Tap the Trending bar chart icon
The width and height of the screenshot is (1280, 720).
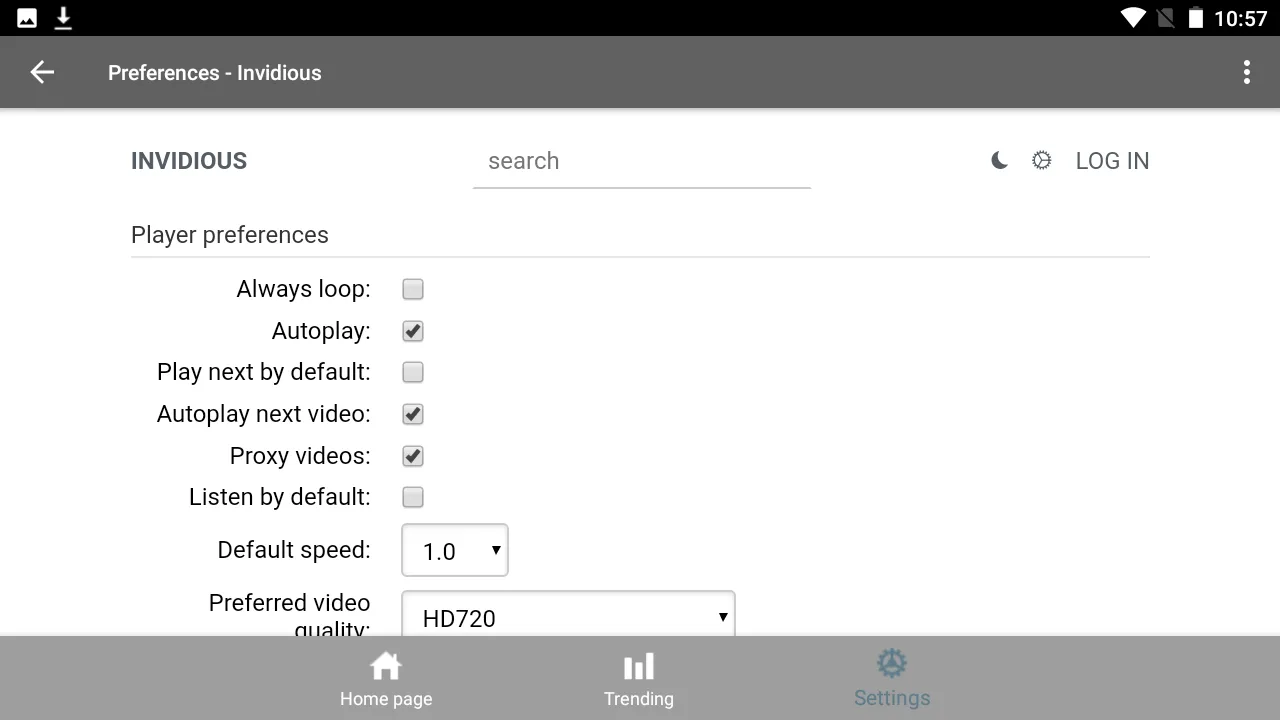point(639,666)
